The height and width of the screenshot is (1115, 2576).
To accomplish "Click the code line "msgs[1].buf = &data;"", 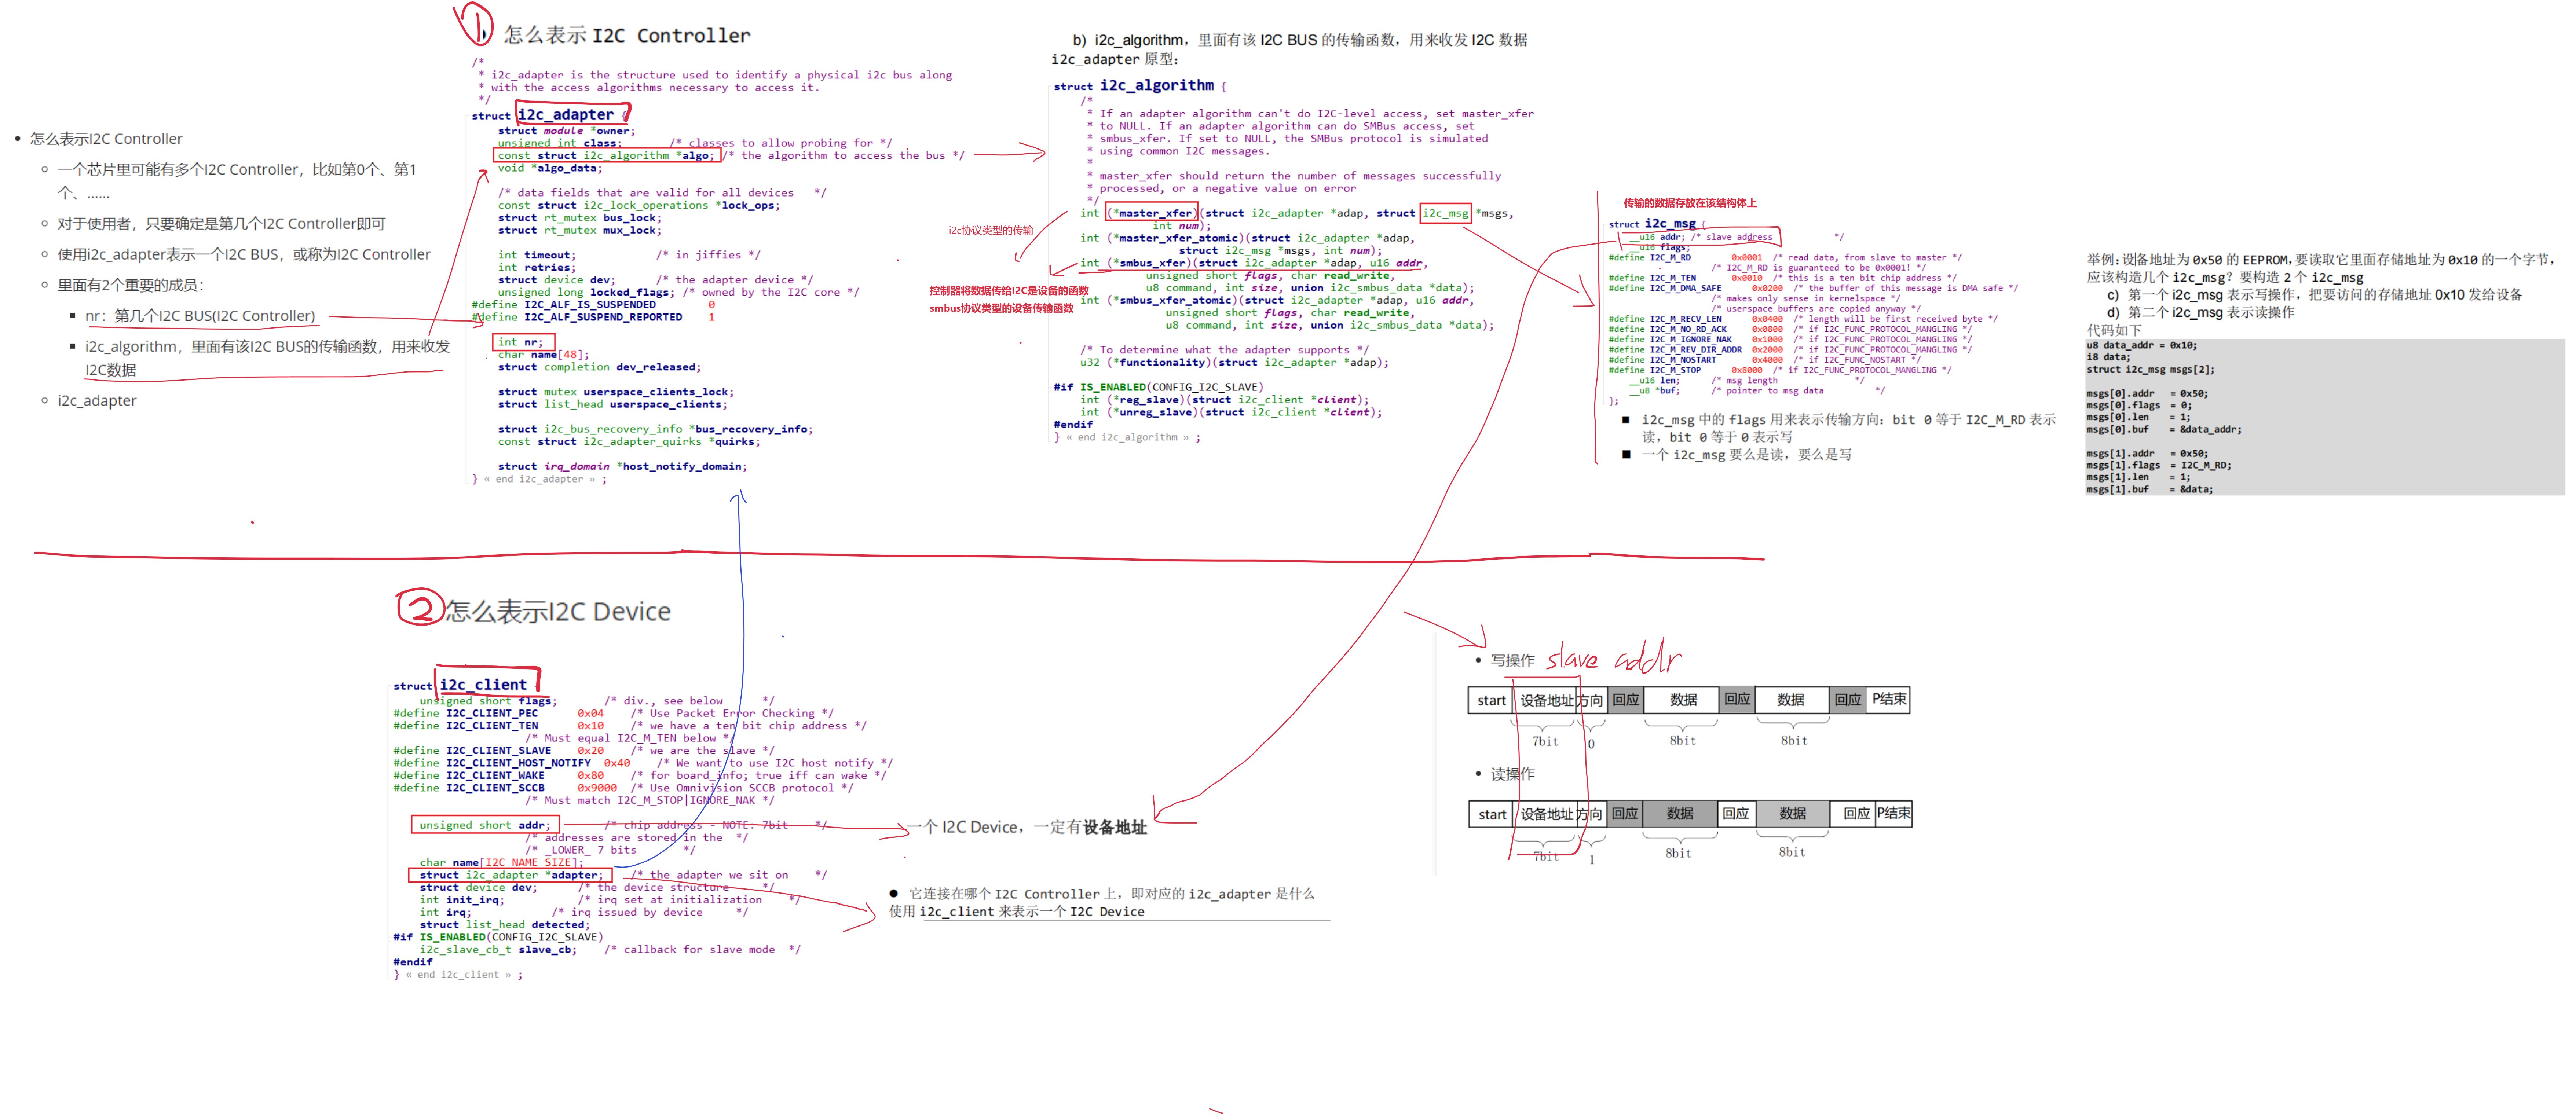I will click(2150, 490).
